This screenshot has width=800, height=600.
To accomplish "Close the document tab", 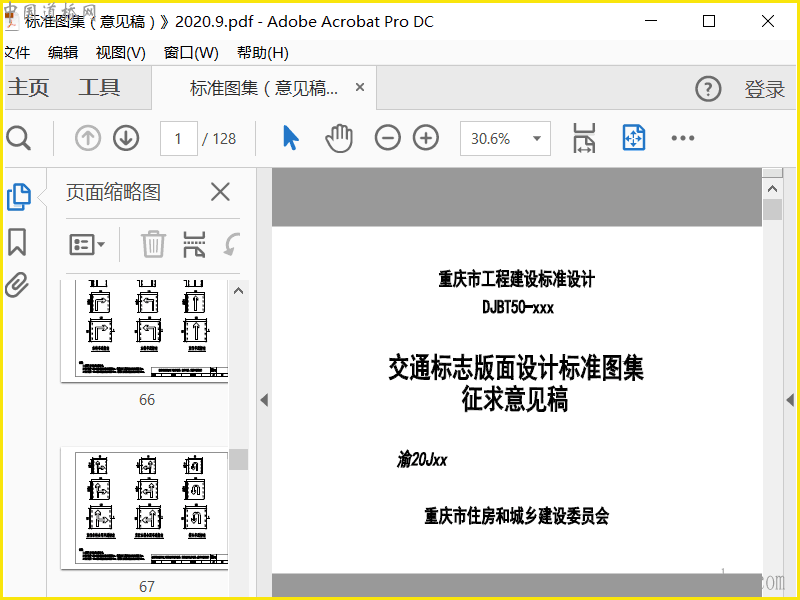I will point(360,87).
